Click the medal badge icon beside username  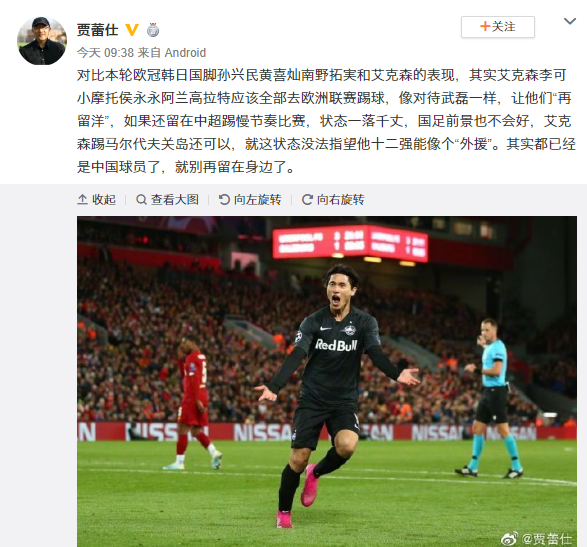153,30
